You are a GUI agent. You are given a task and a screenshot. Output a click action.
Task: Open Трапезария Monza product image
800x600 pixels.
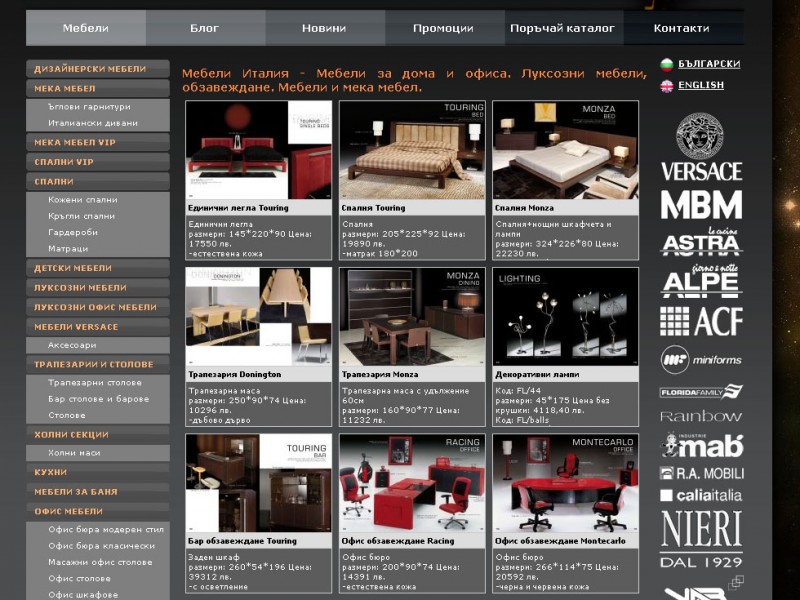pyautogui.click(x=412, y=316)
